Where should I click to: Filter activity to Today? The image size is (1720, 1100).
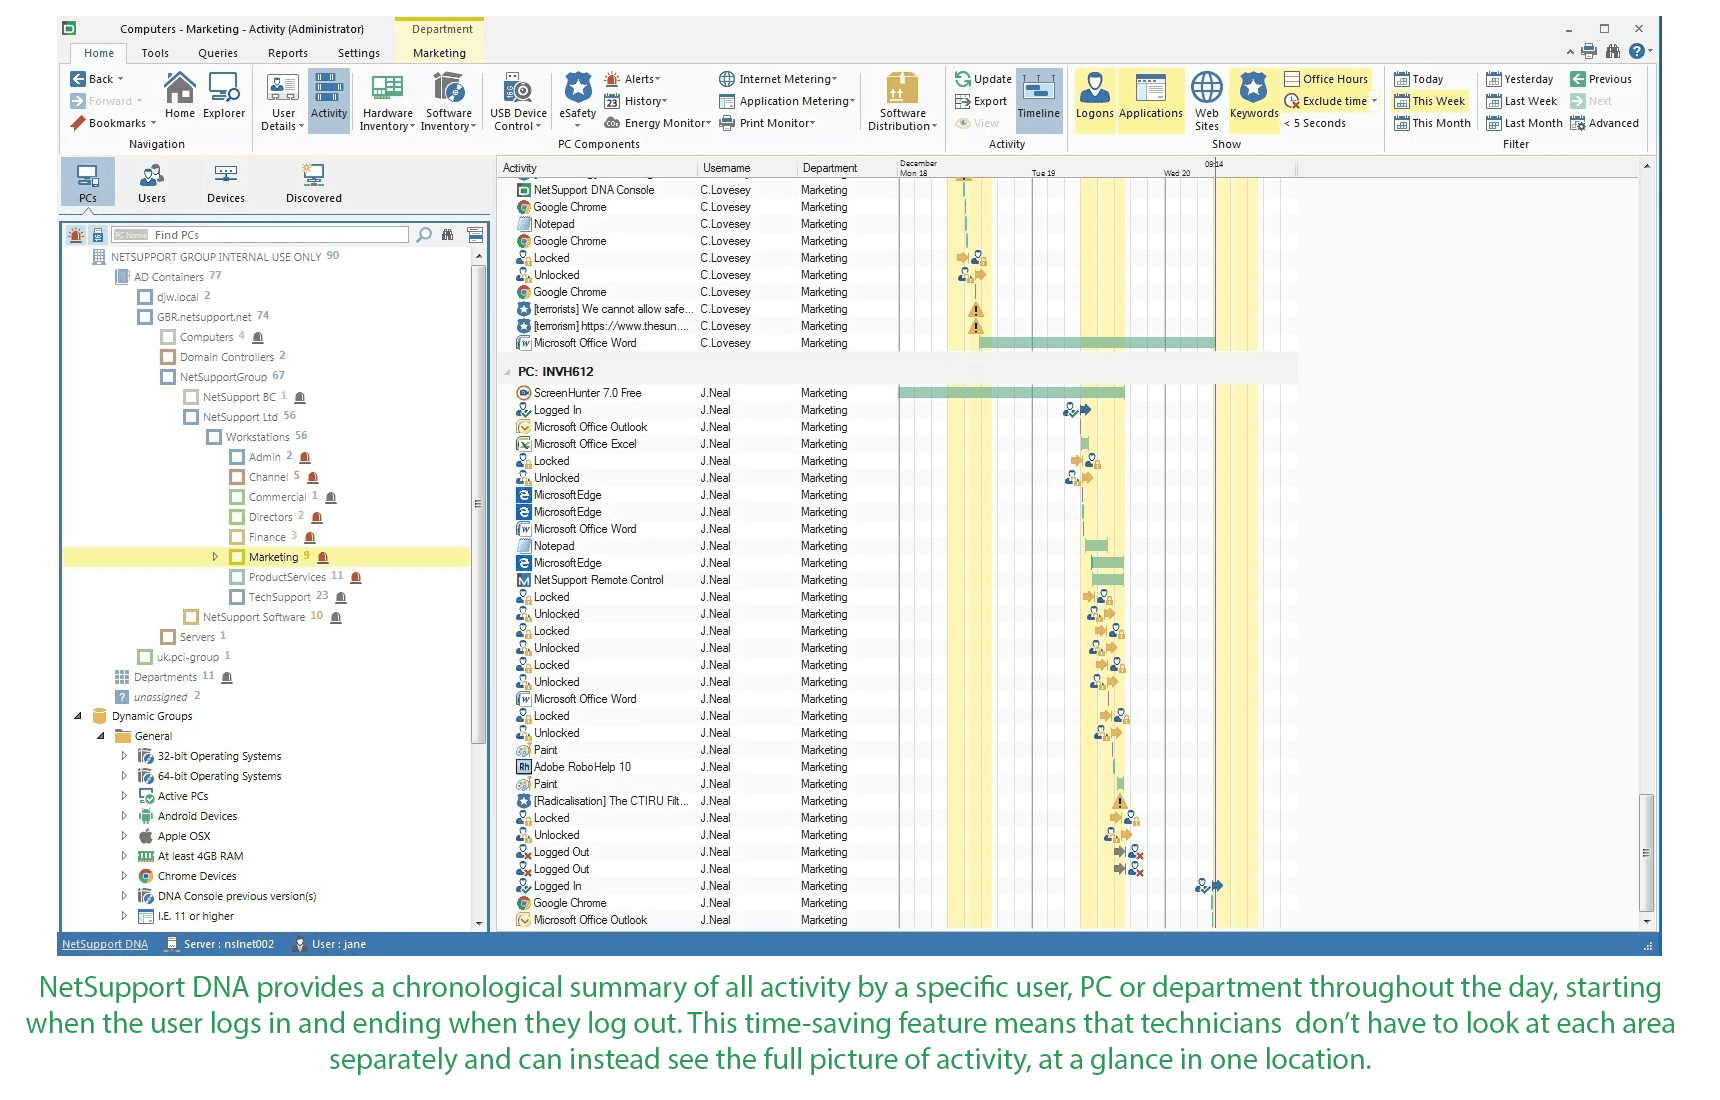click(x=1419, y=79)
